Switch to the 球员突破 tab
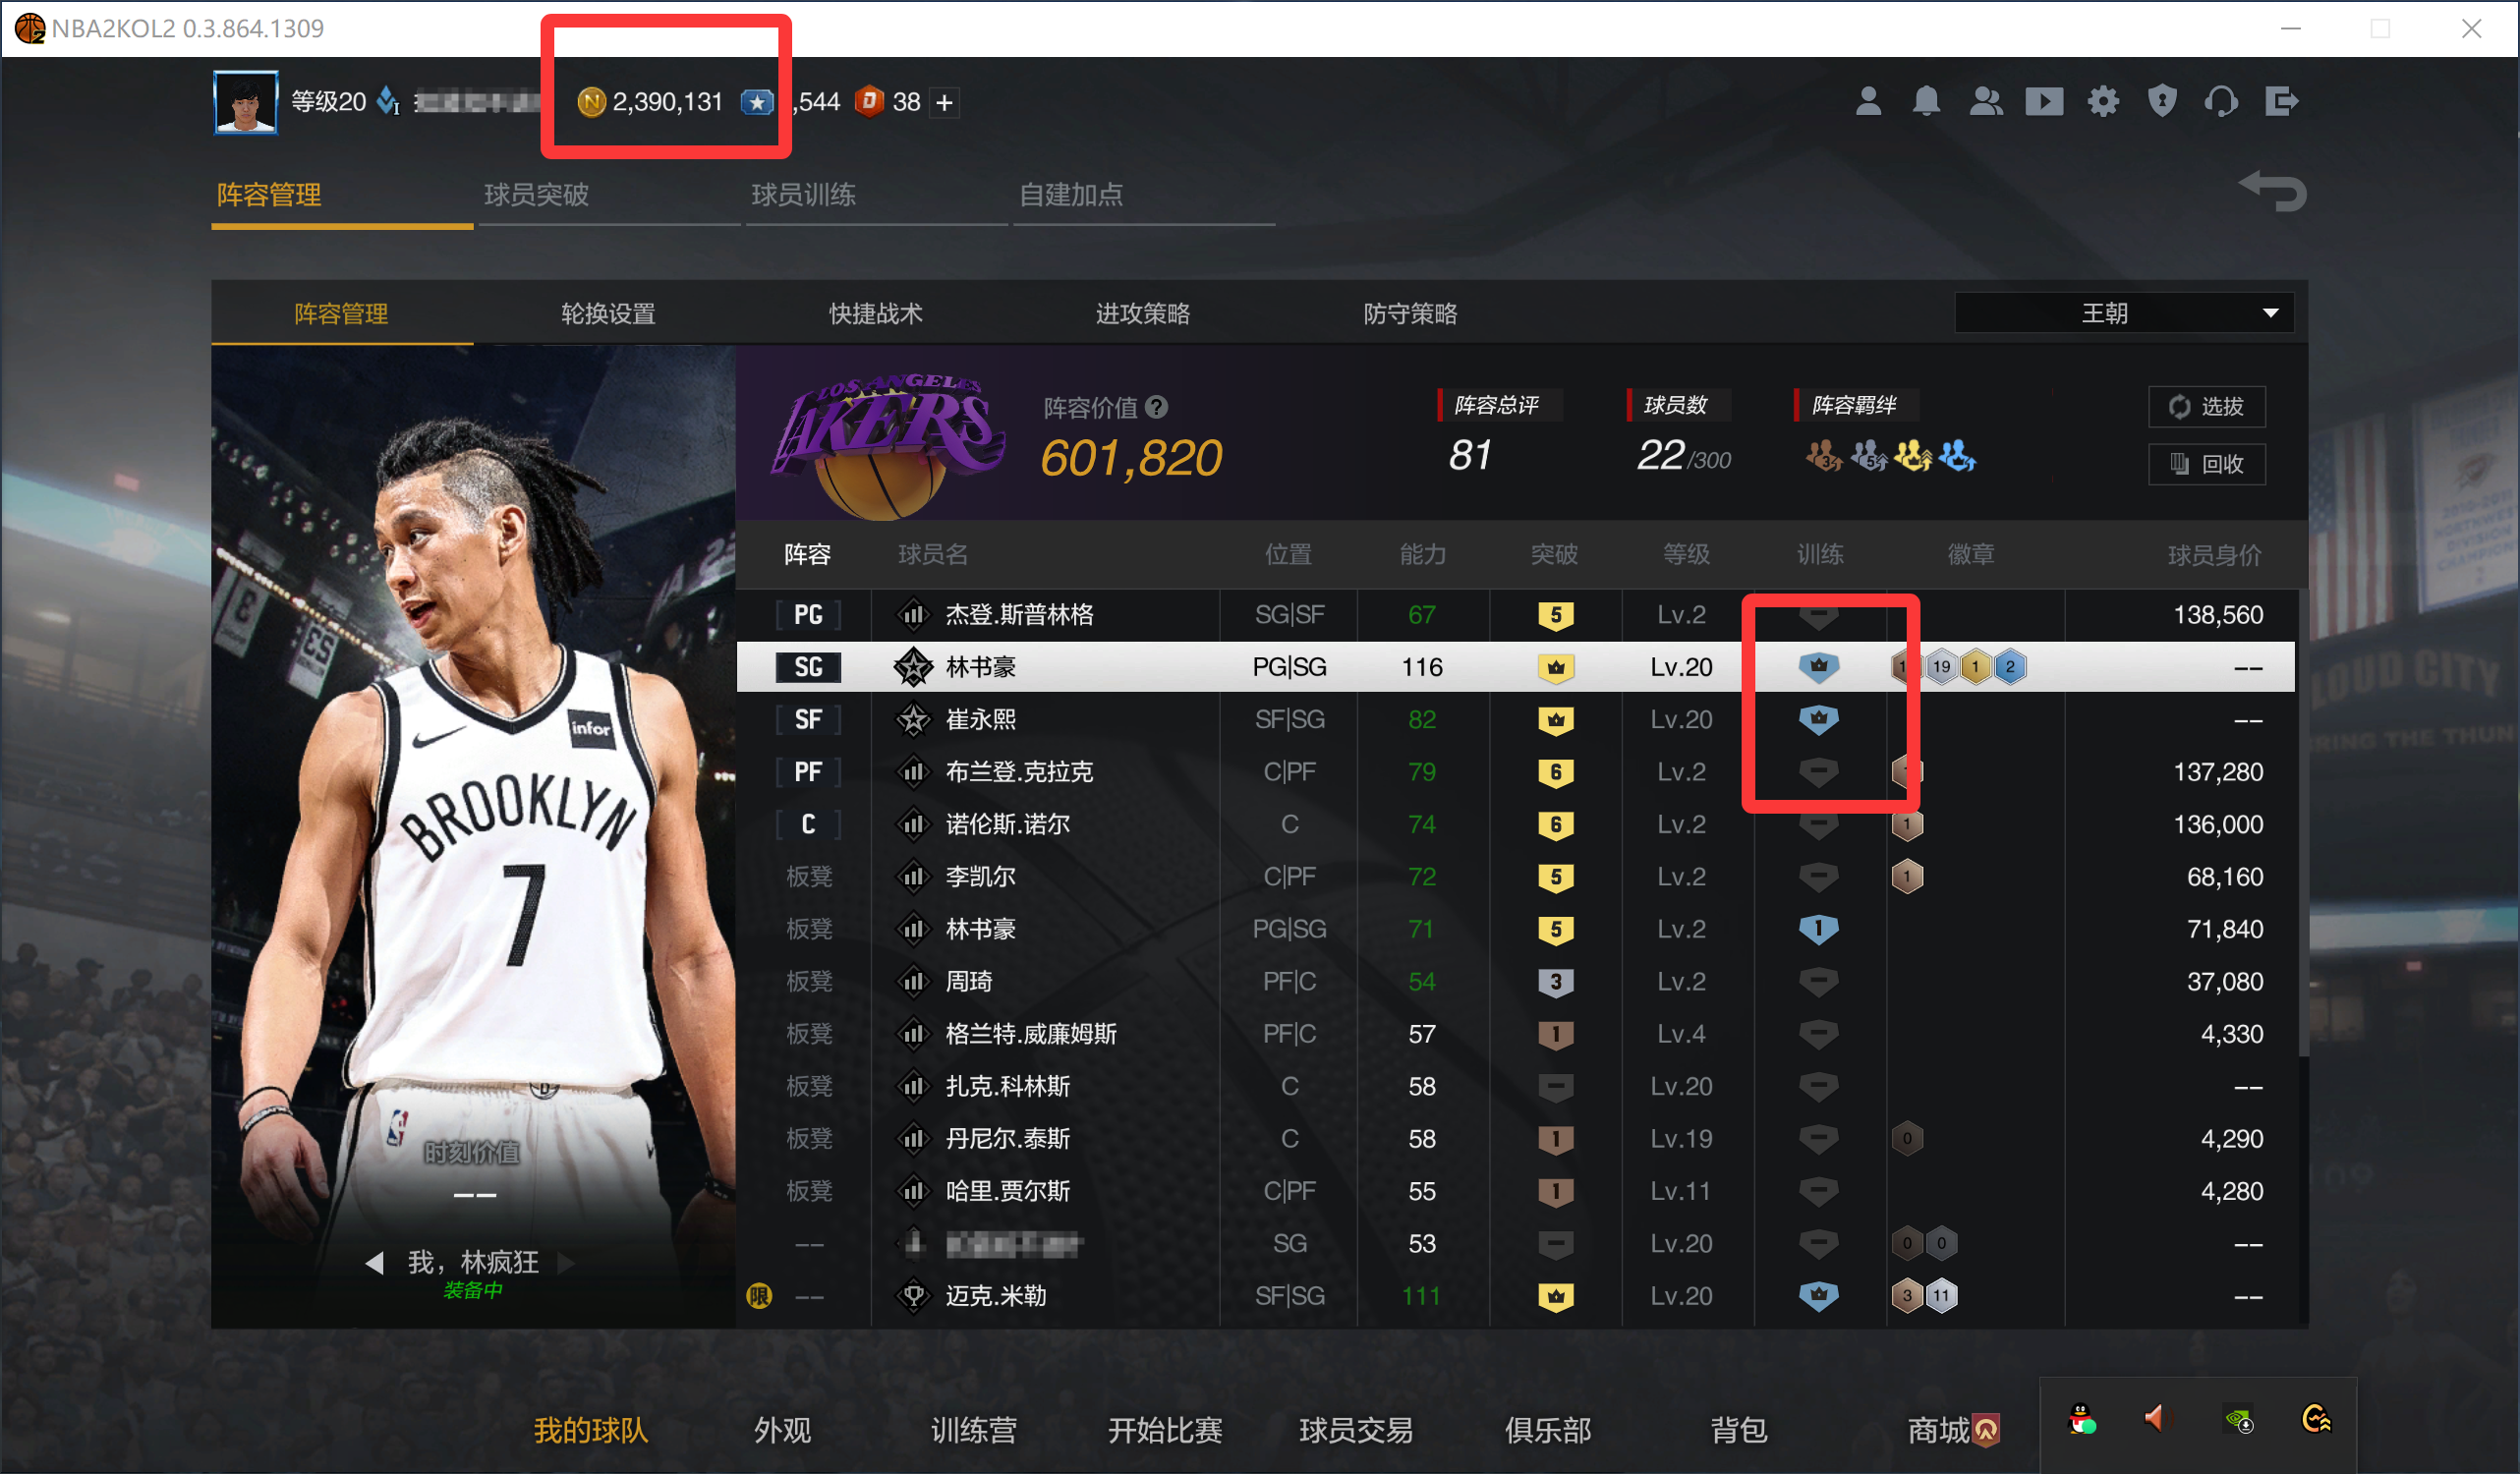2520x1474 pixels. click(536, 194)
